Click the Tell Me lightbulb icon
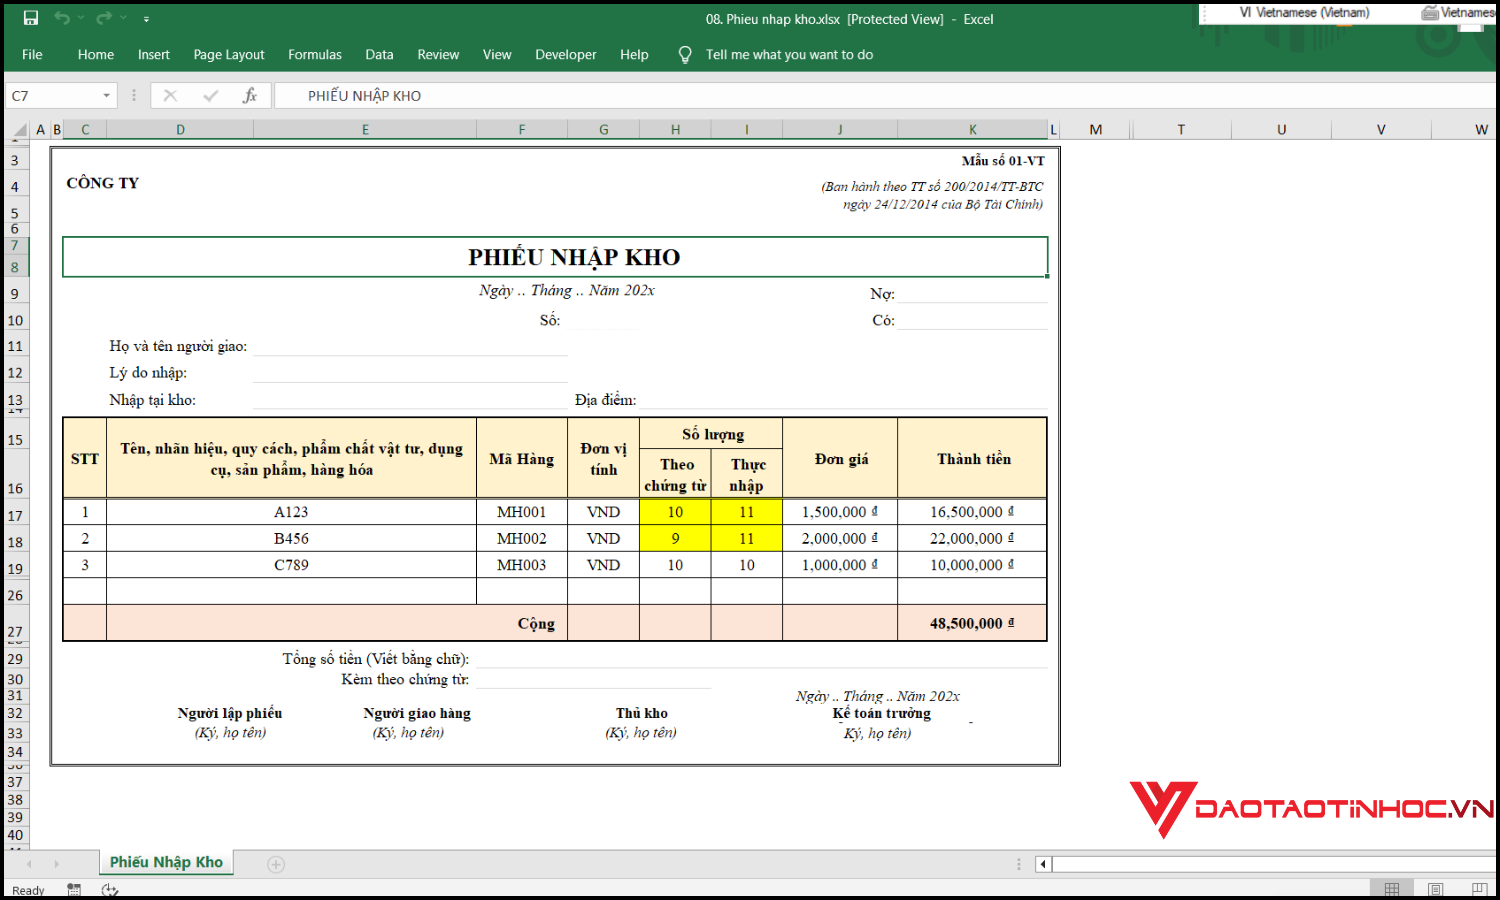This screenshot has height=900, width=1500. (685, 55)
